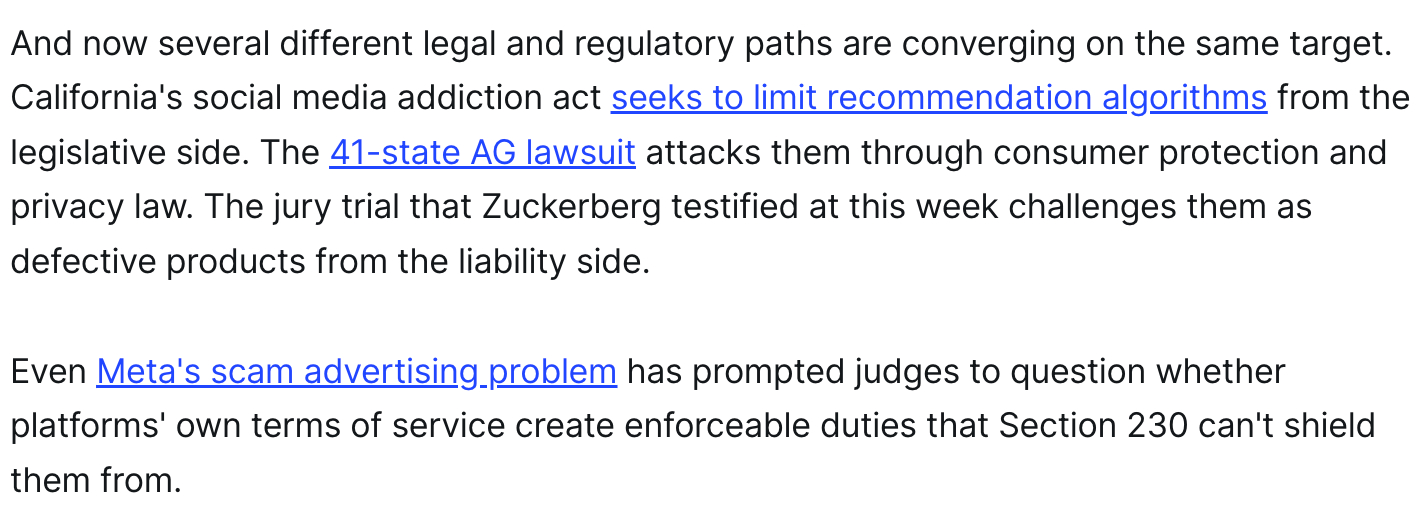1428x522 pixels.
Task: Open the "seeks to limit recommendation algorithms" link
Action: click(x=938, y=98)
